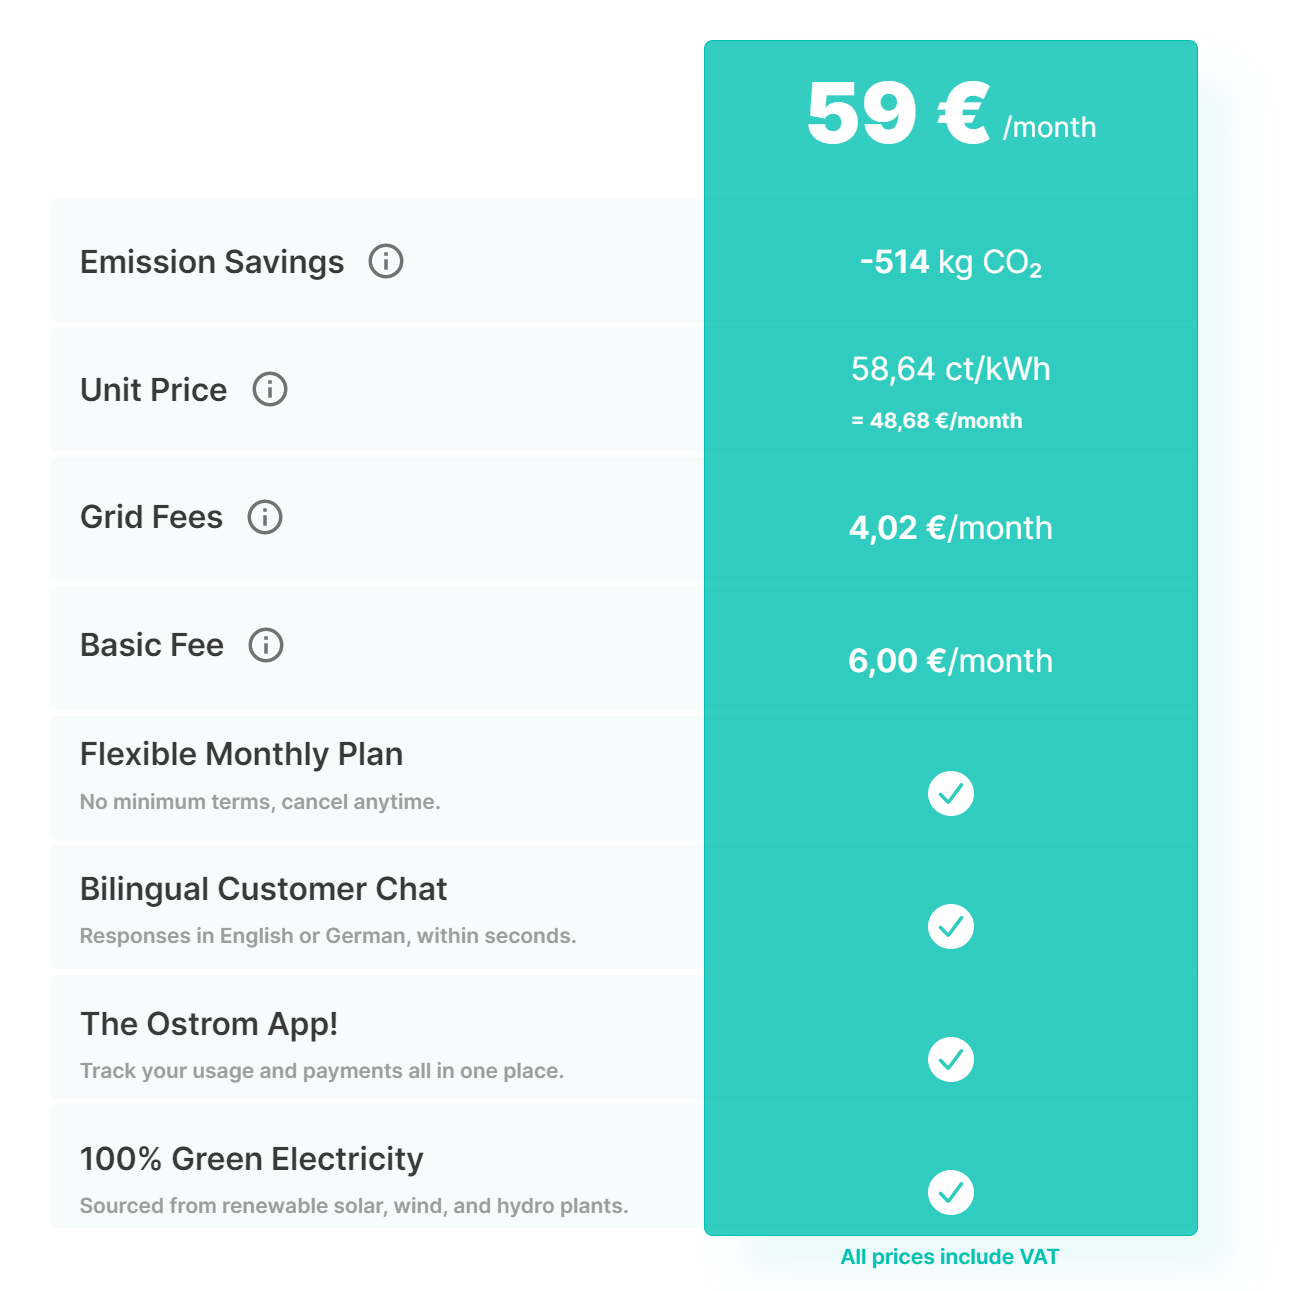Click the Grid Fees info icon
Image resolution: width=1291 pixels, height=1291 pixels.
265,517
